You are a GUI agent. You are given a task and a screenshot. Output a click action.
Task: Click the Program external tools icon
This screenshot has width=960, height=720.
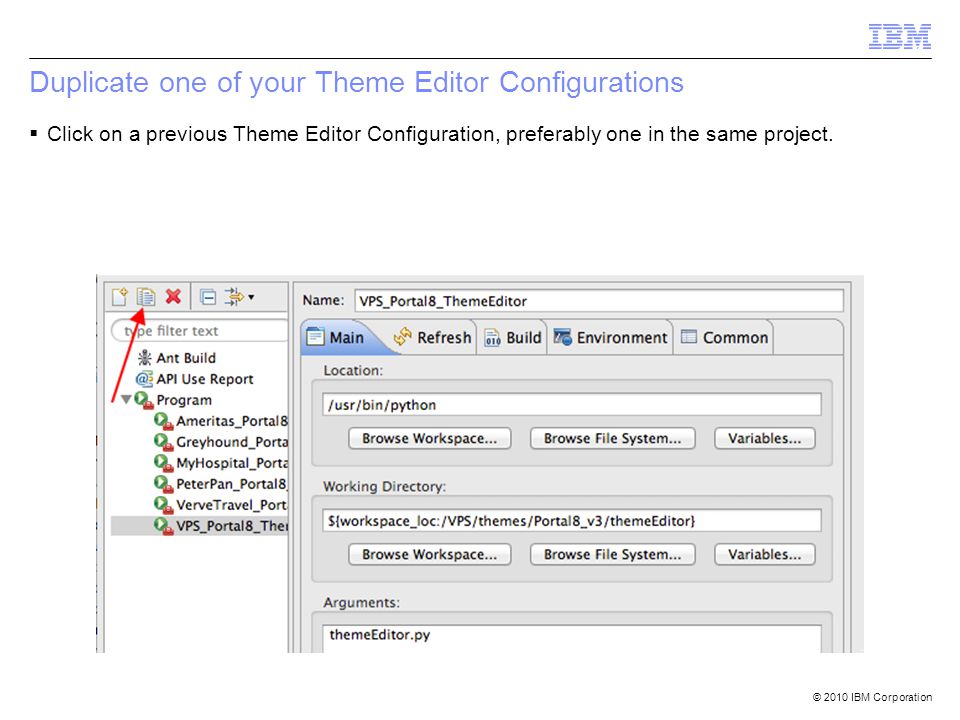[144, 400]
